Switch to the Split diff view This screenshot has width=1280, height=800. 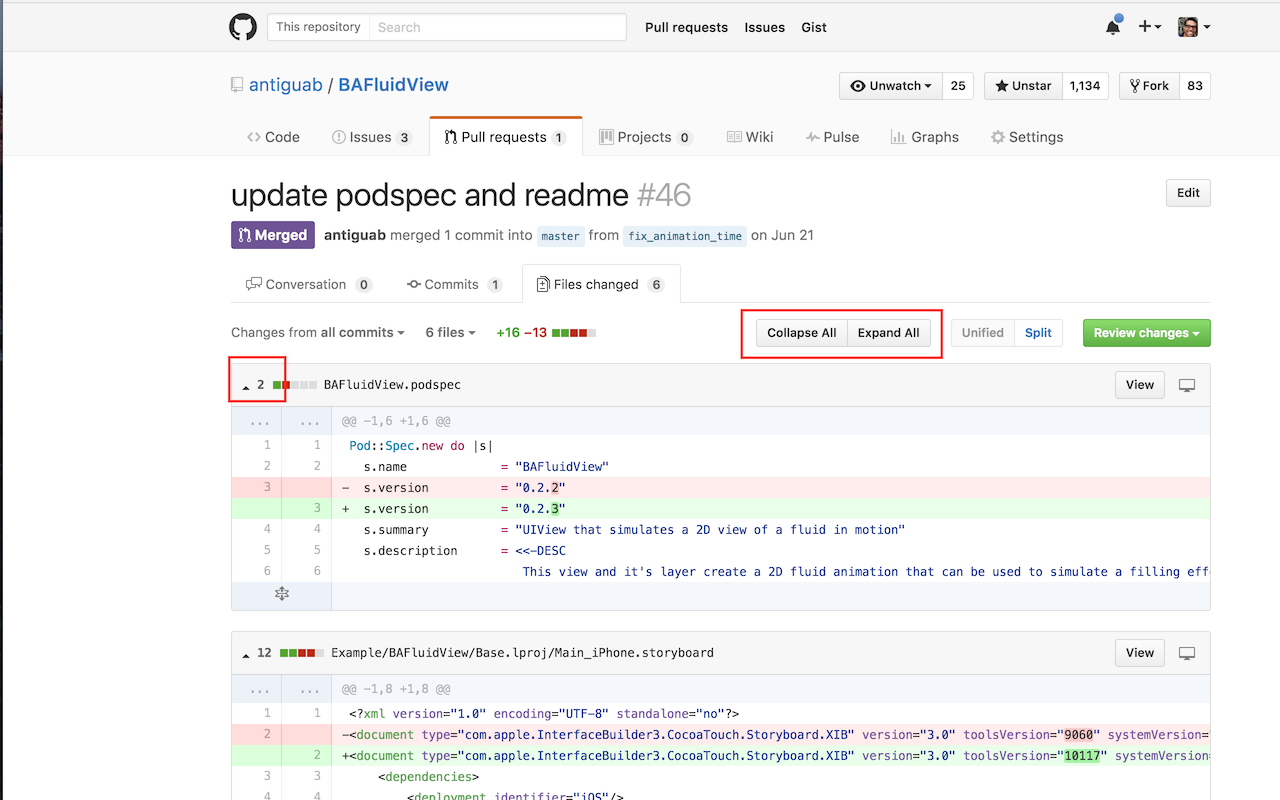pyautogui.click(x=1038, y=333)
